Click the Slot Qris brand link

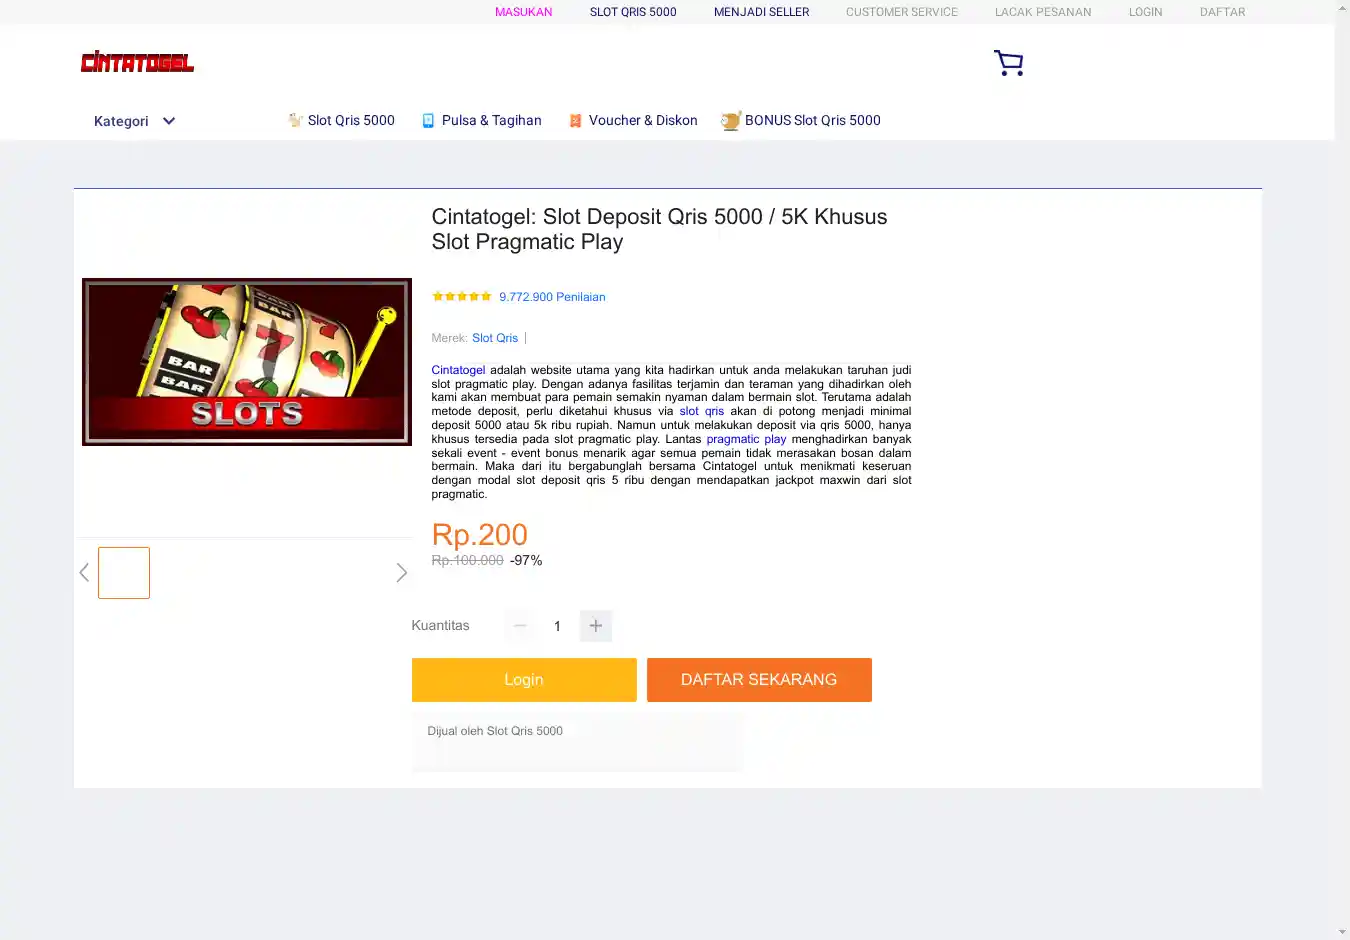[495, 338]
